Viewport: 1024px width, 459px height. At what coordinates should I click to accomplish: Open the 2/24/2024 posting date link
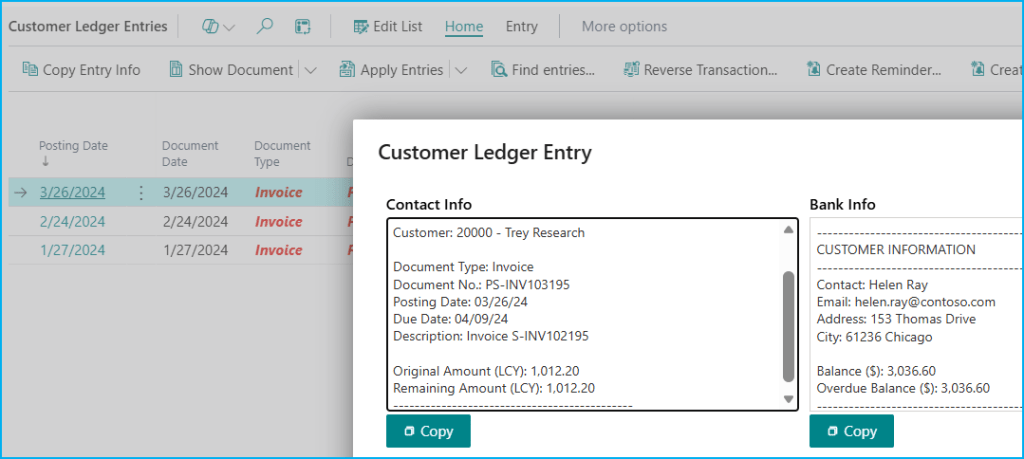(72, 222)
